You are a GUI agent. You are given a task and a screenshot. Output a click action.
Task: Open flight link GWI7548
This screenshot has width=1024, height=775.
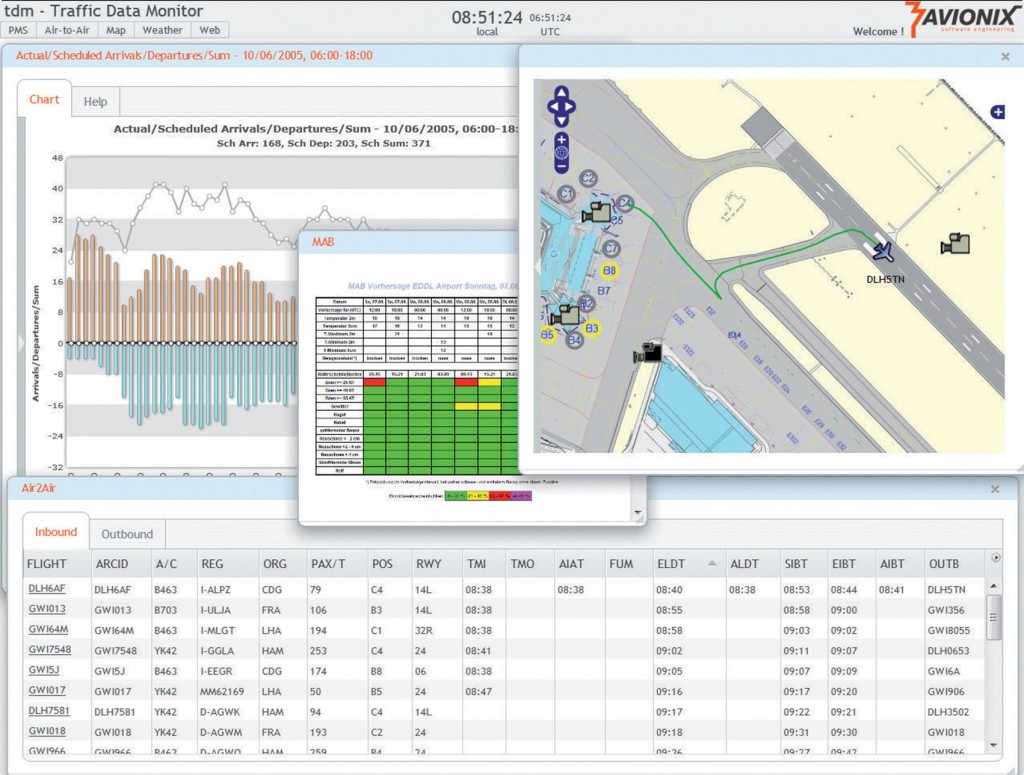click(49, 649)
